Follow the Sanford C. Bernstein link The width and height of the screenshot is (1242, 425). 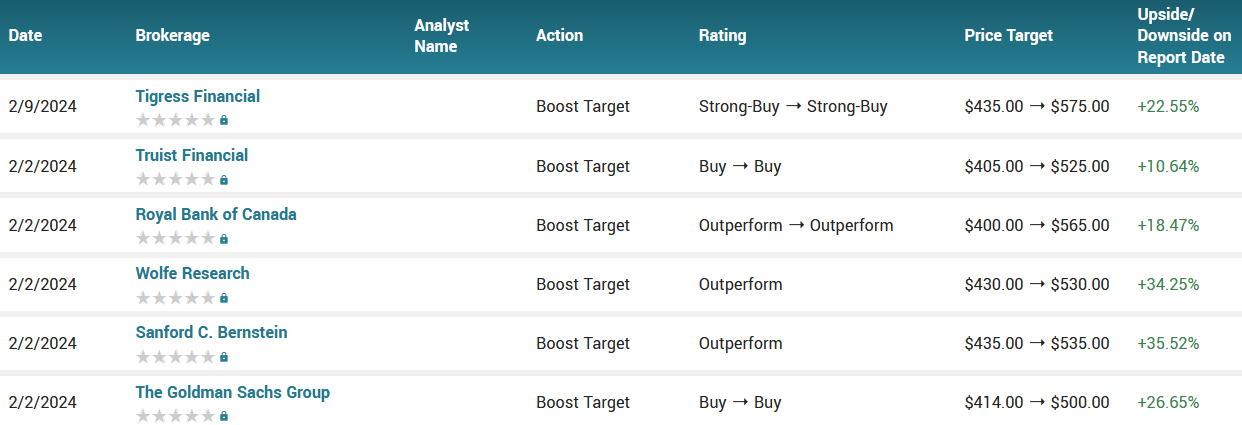(x=211, y=333)
